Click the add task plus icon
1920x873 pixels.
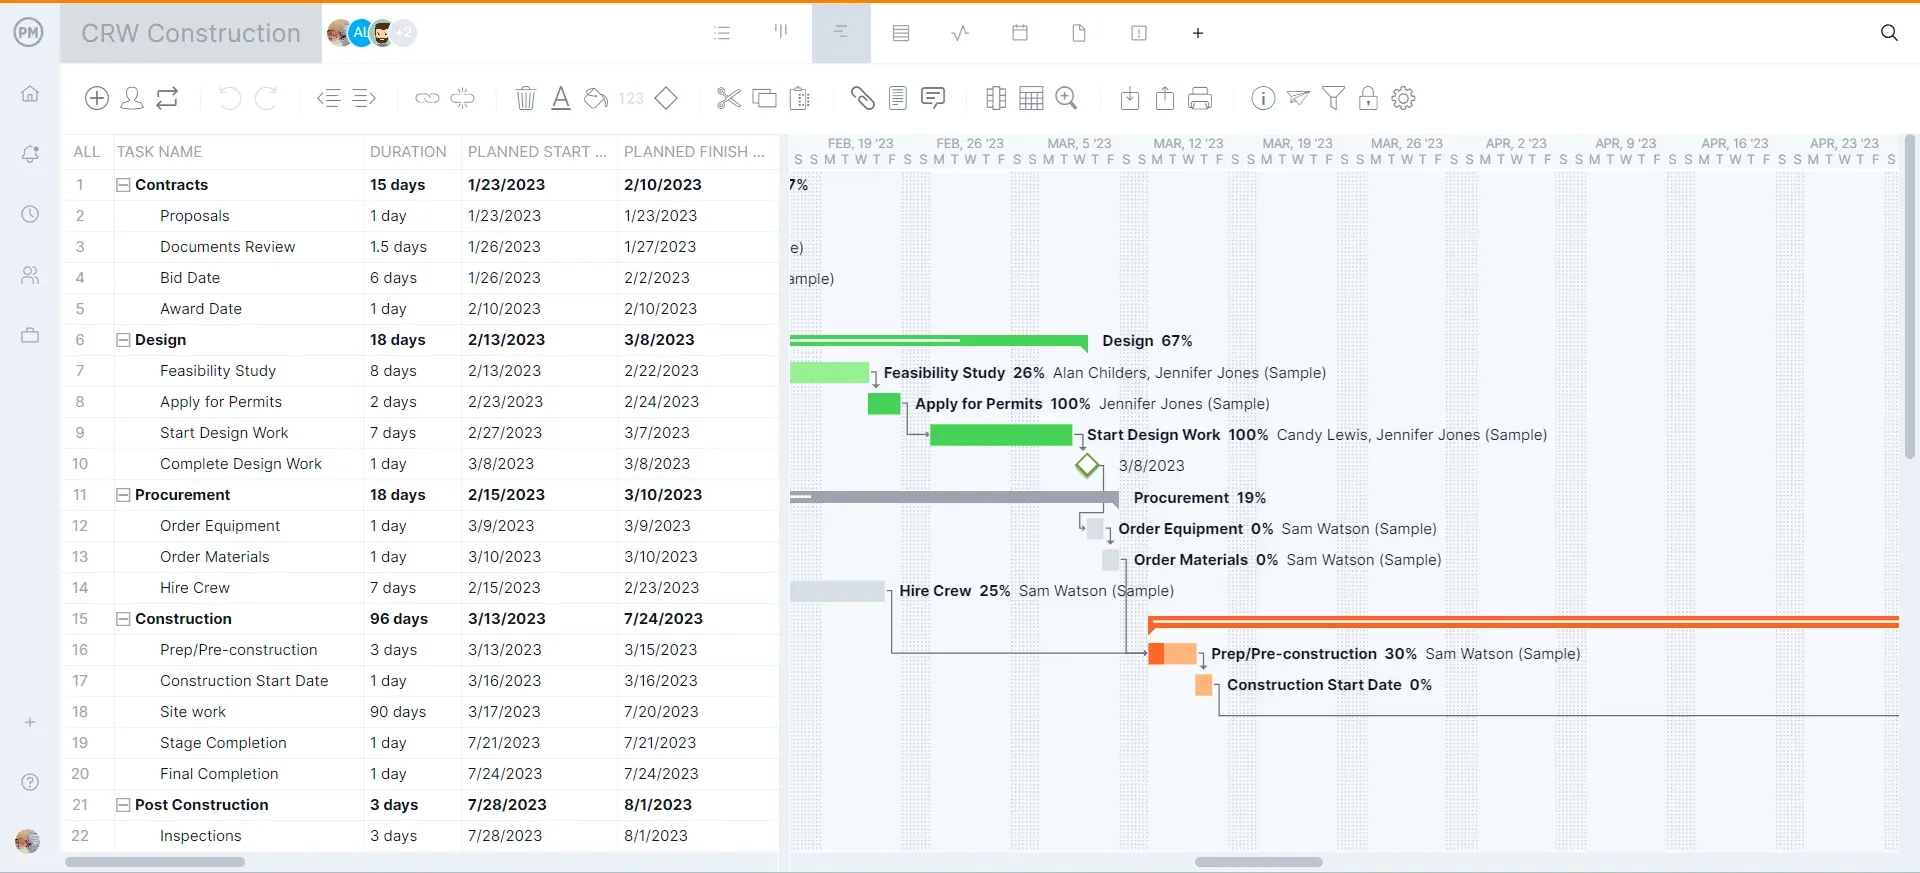[x=97, y=98]
